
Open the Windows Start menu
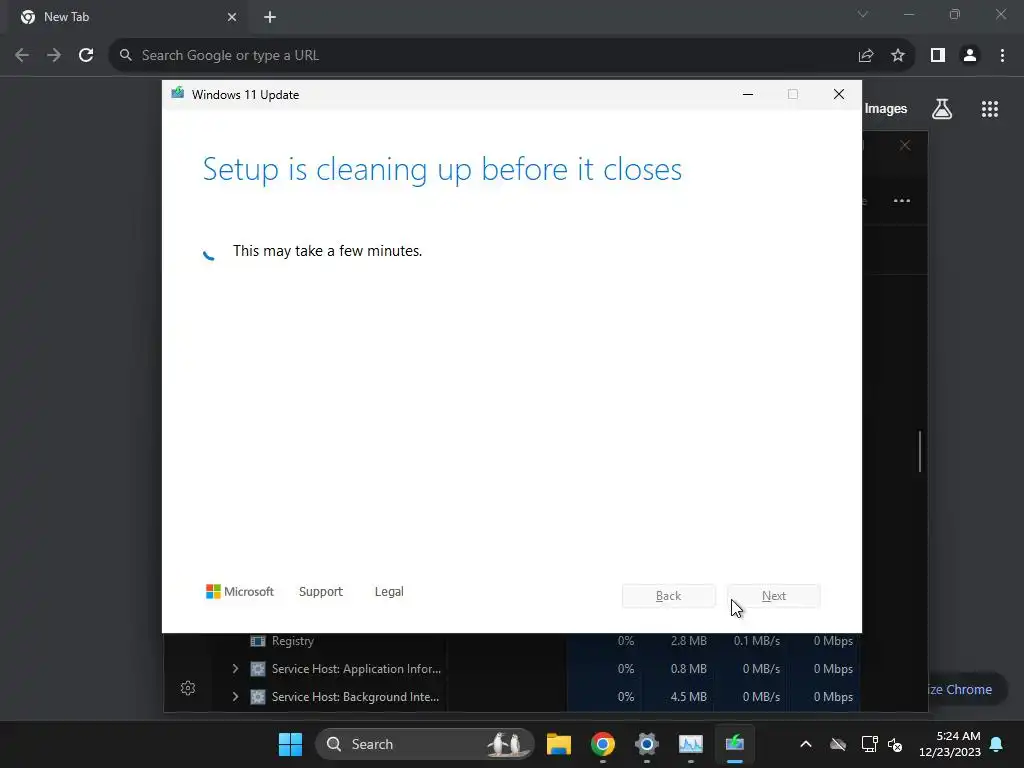pos(290,744)
